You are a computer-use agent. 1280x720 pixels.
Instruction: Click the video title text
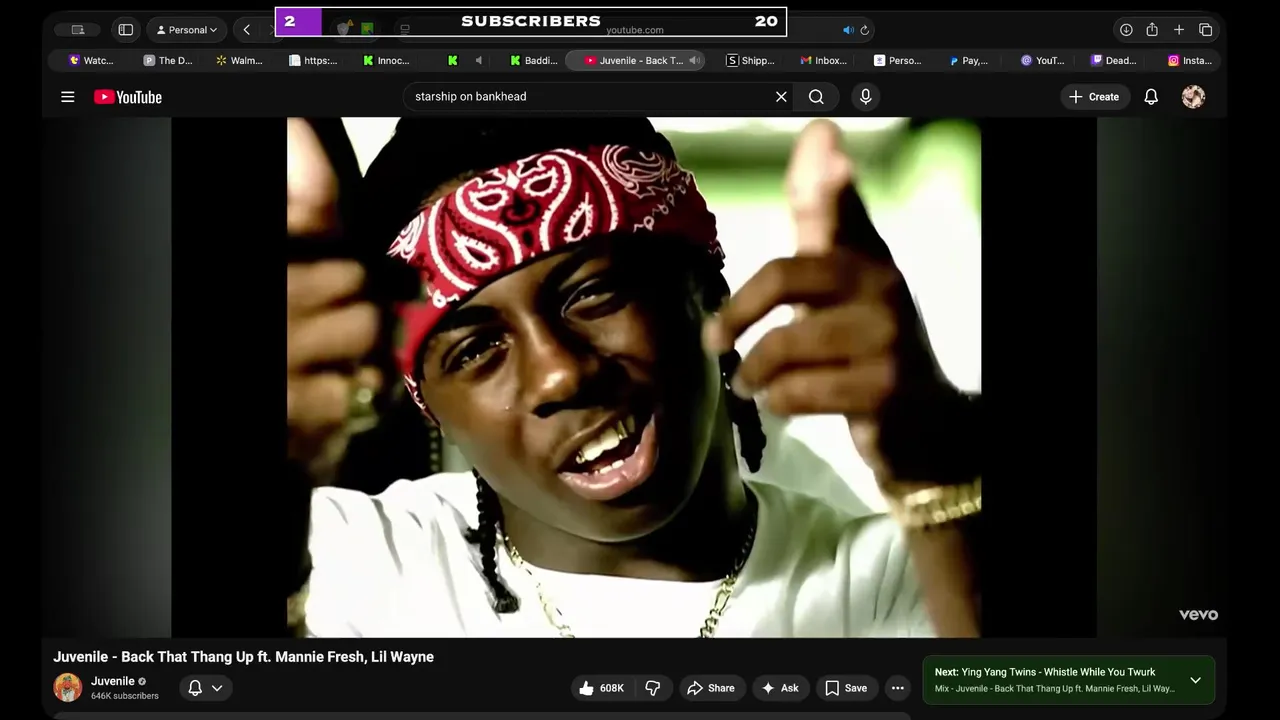(x=244, y=657)
